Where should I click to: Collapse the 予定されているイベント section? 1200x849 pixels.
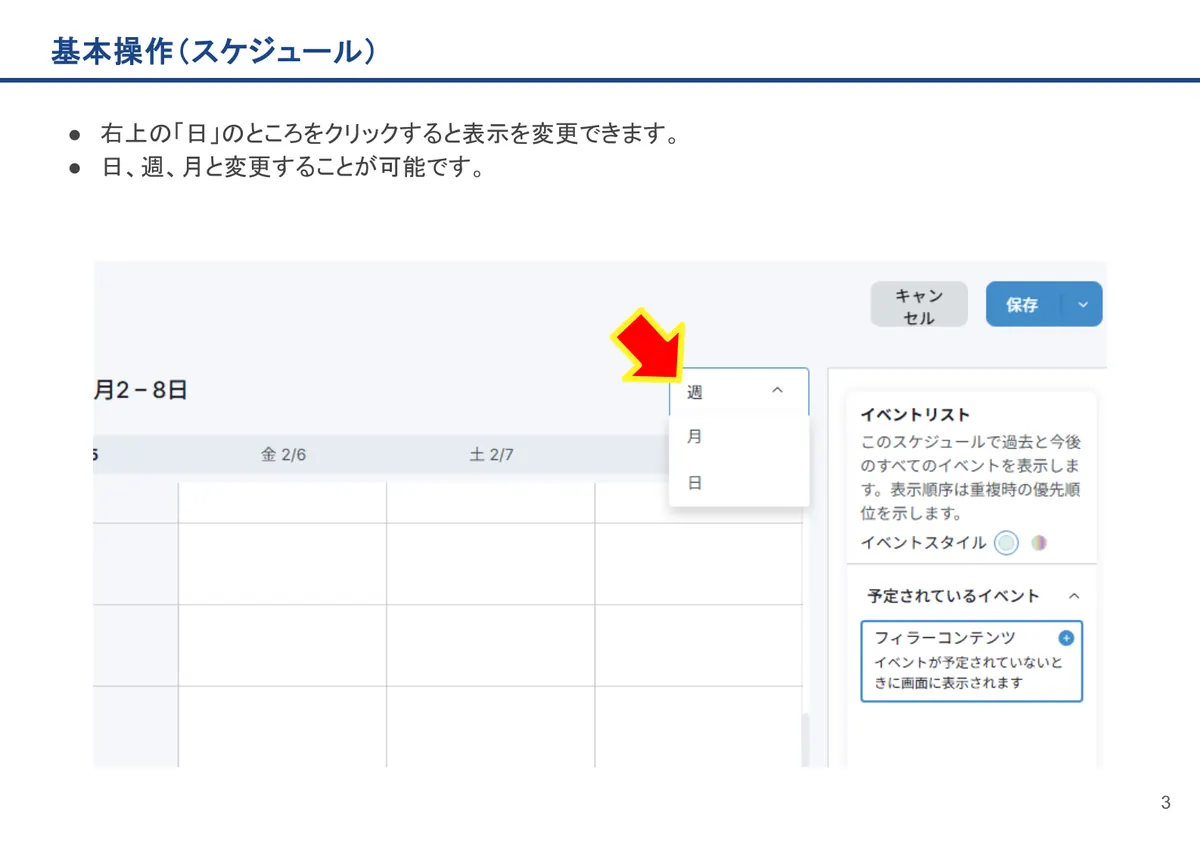(x=1074, y=596)
